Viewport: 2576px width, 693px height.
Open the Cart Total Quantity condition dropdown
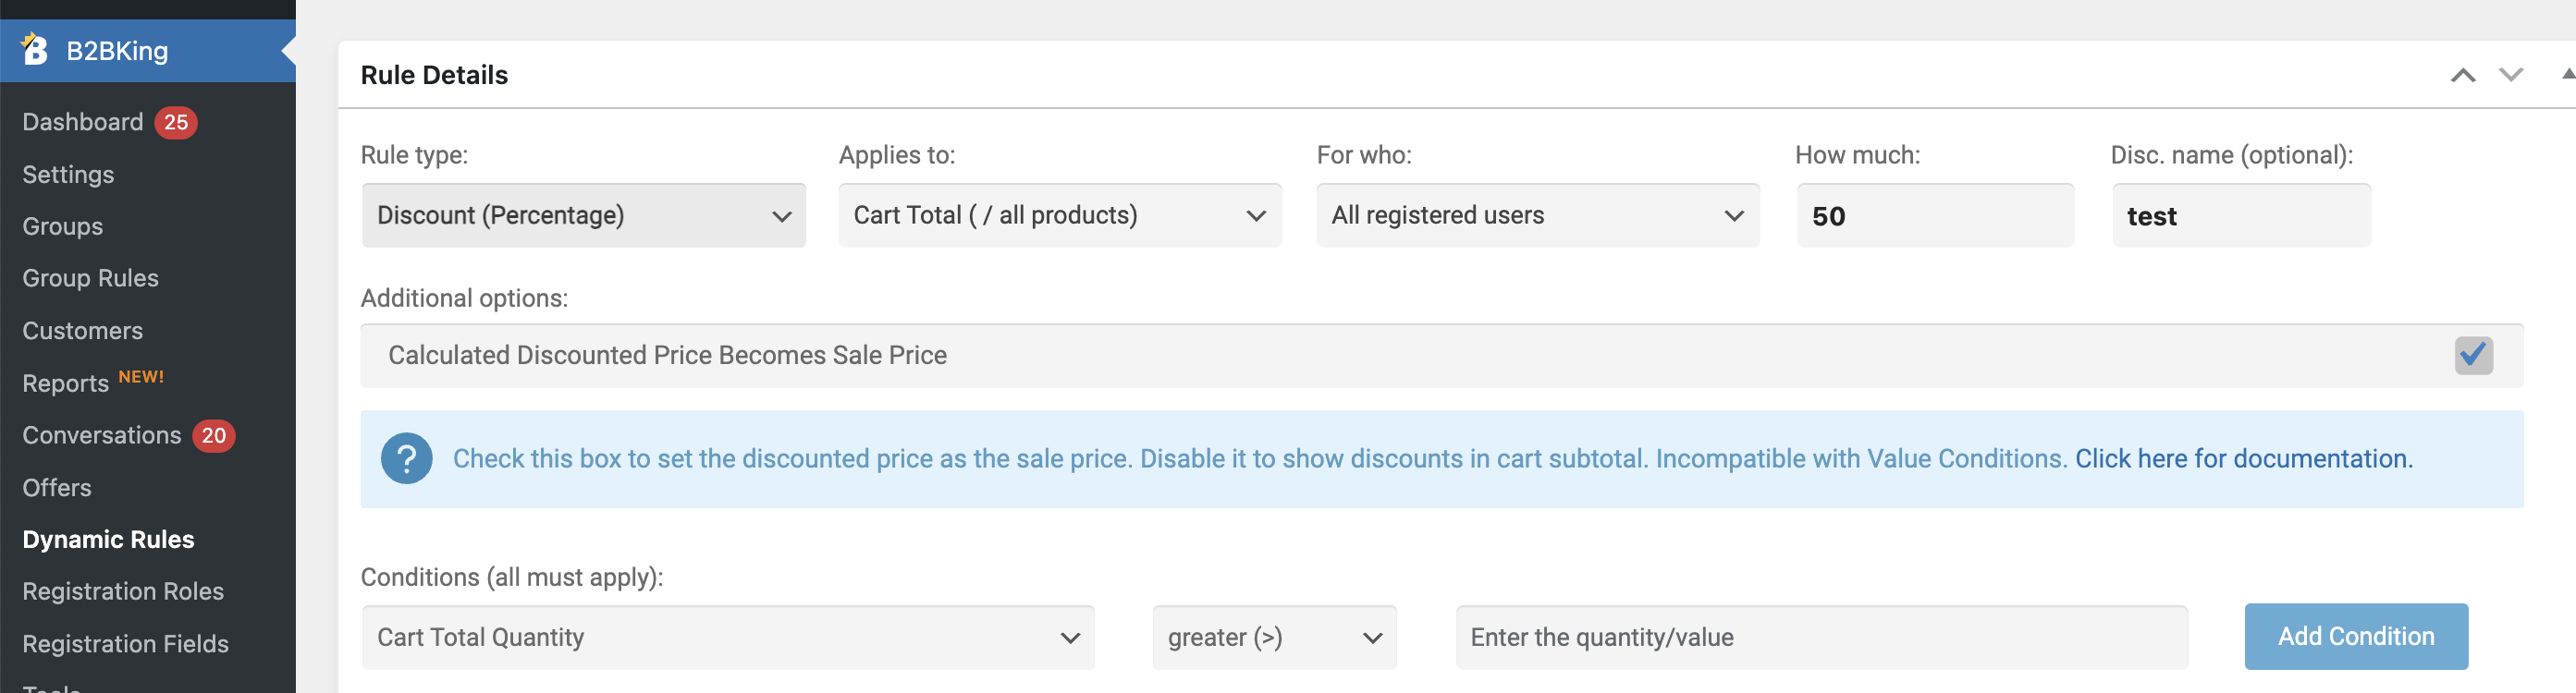click(728, 637)
